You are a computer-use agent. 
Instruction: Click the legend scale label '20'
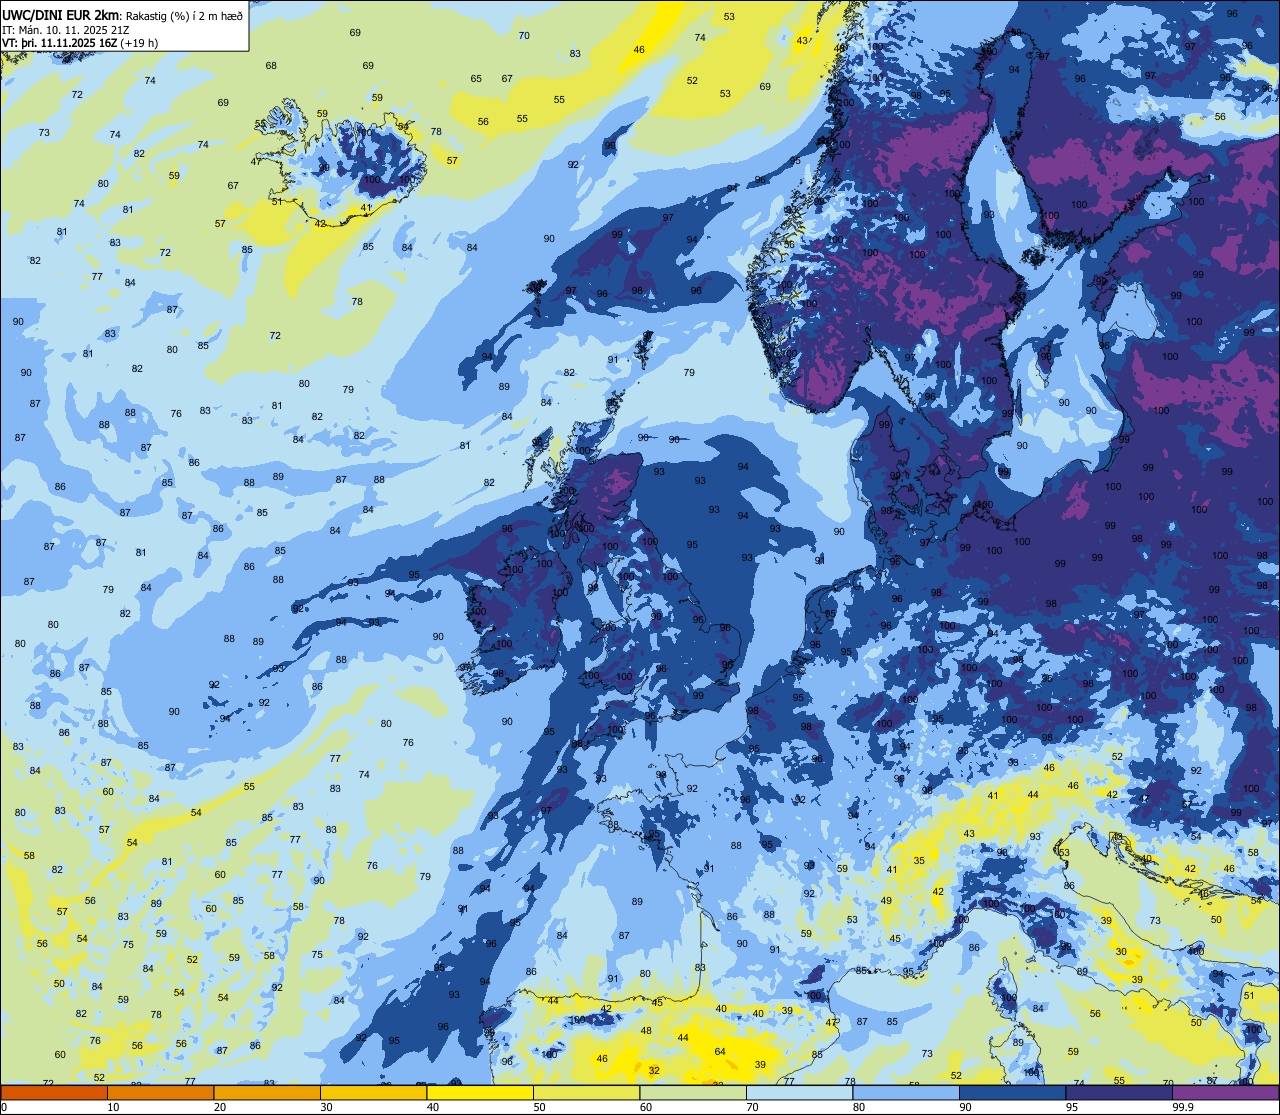220,1107
